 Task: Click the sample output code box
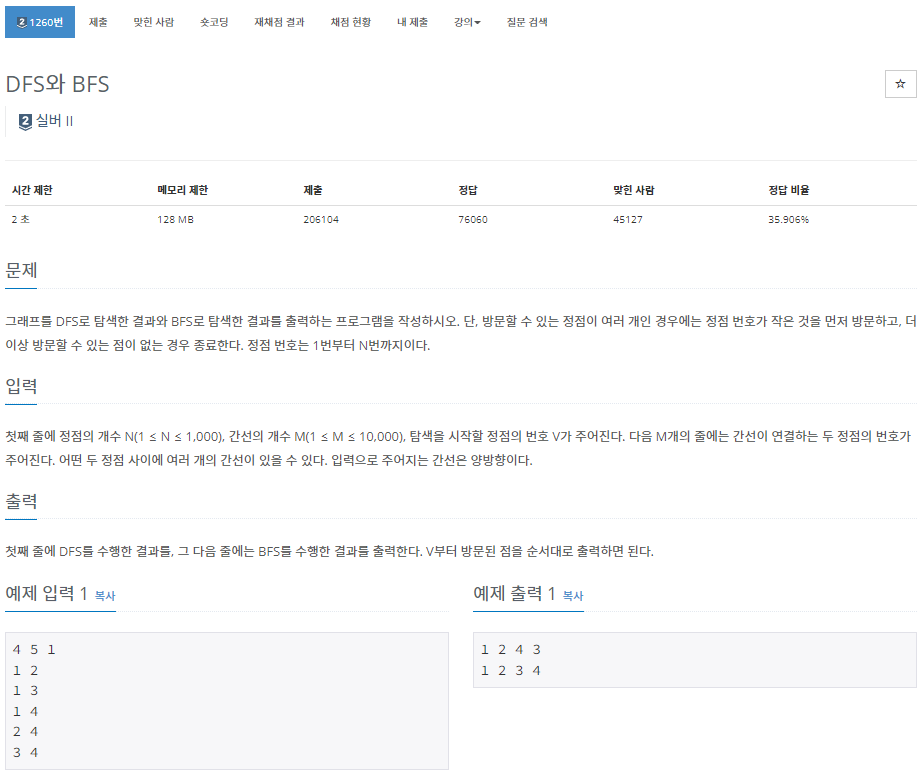pyautogui.click(x=694, y=660)
